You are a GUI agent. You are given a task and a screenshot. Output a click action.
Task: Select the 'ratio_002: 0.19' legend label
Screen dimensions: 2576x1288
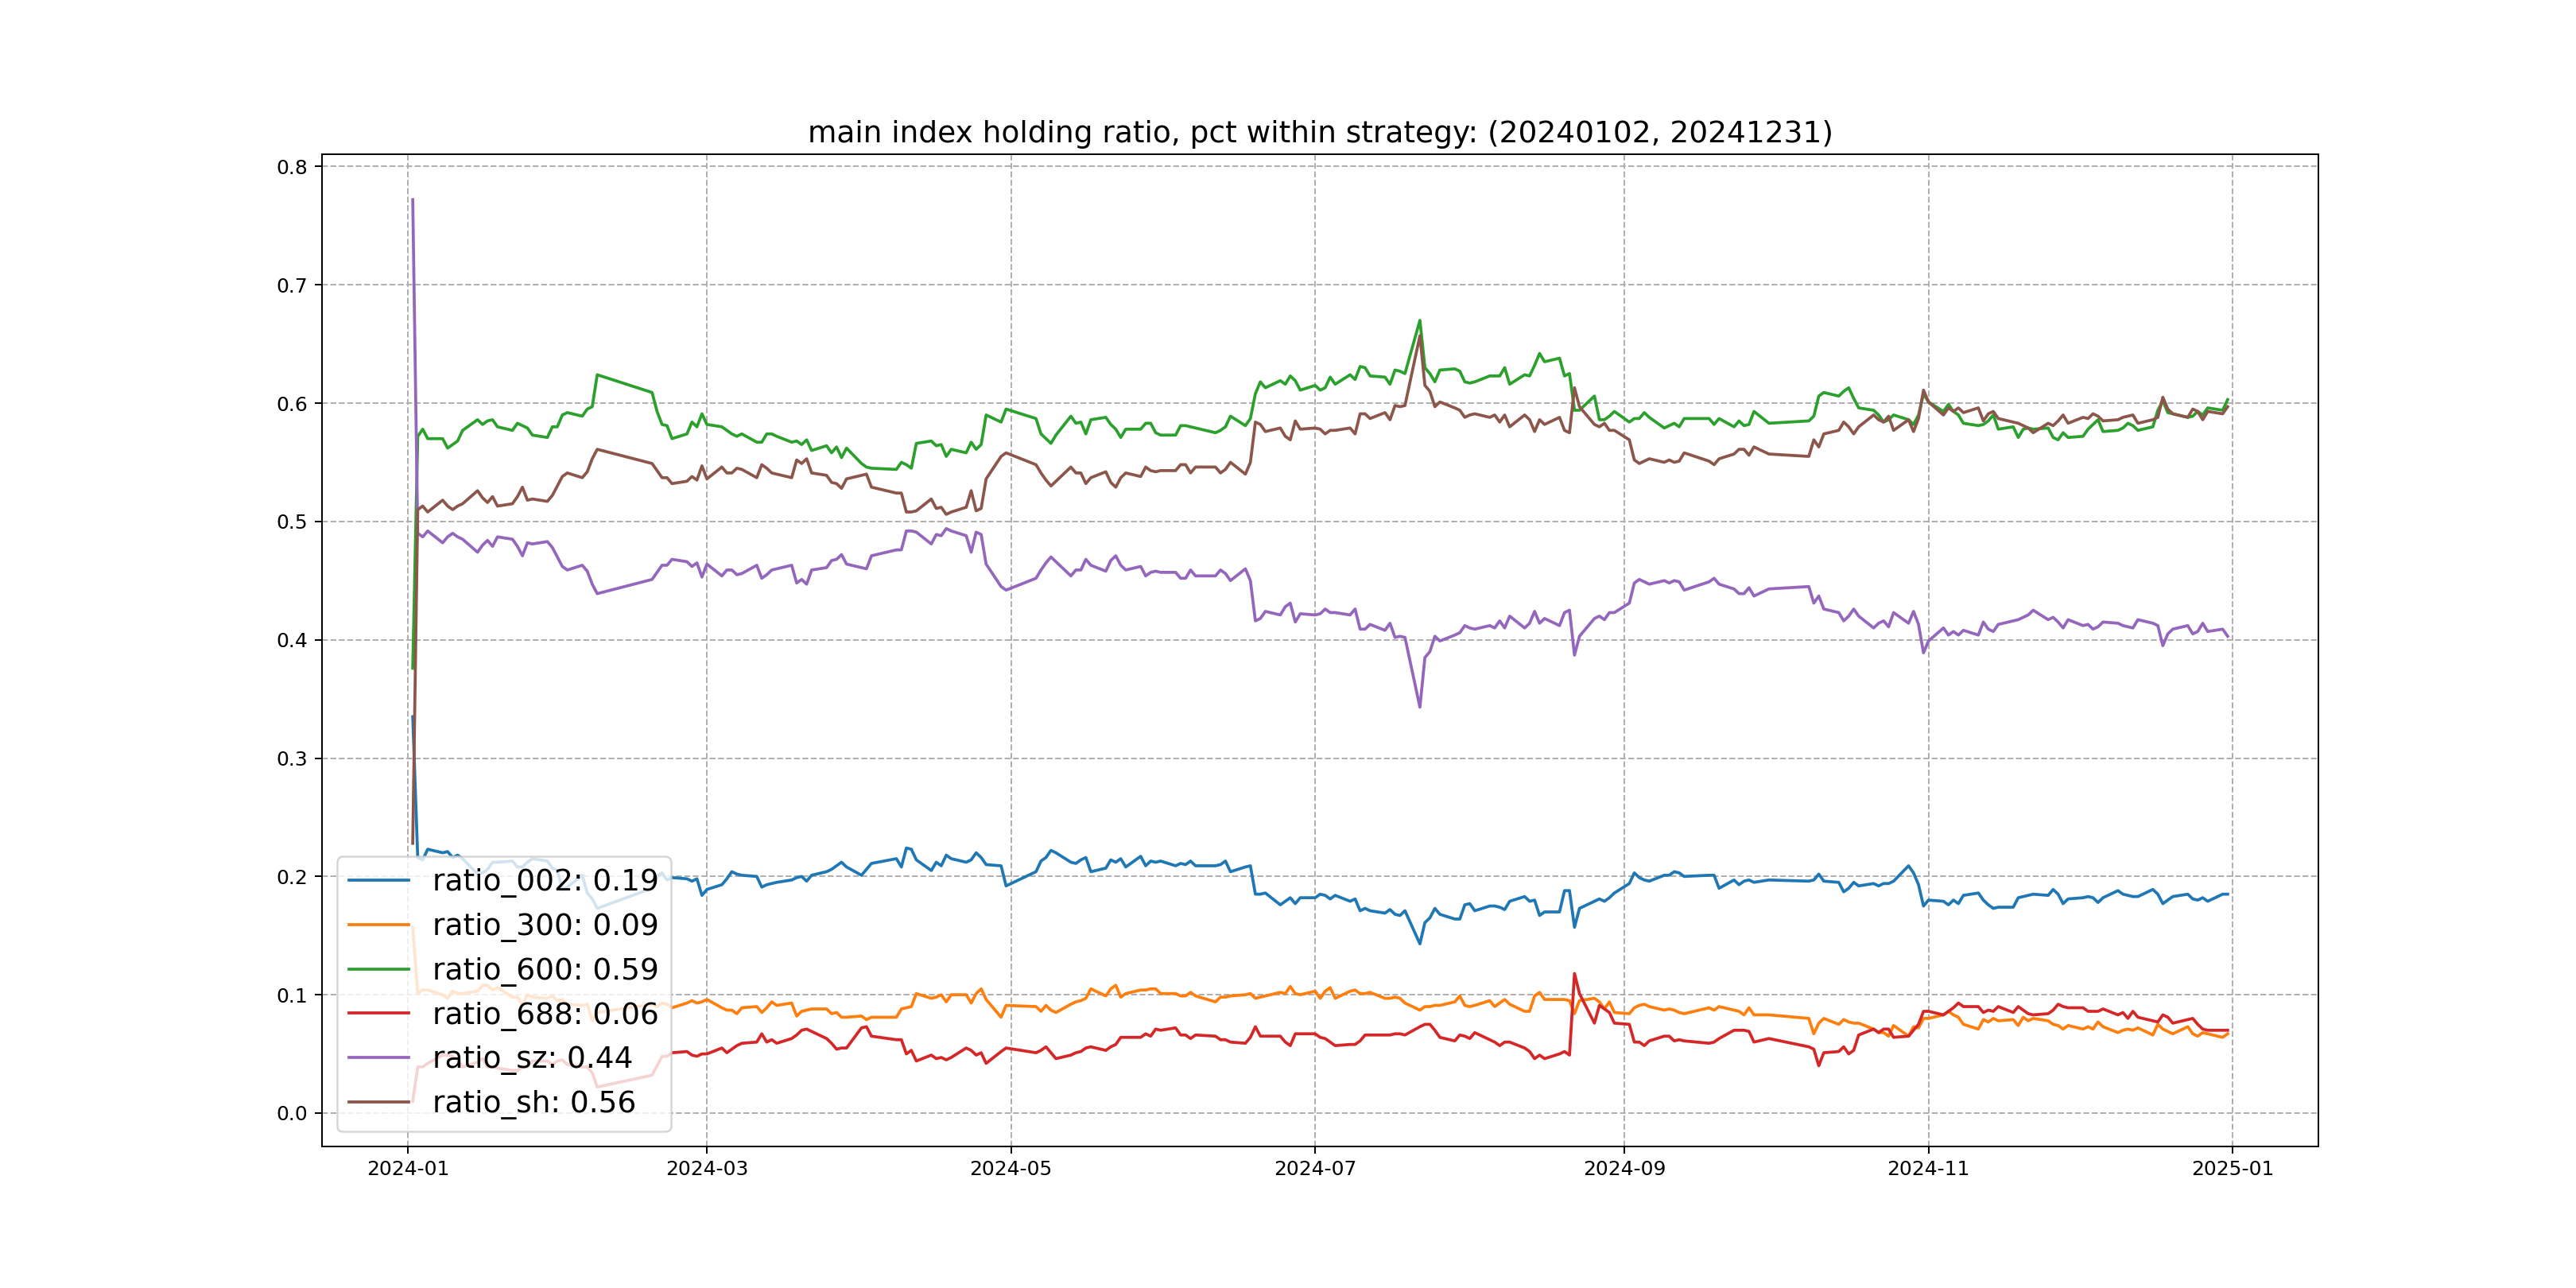click(x=545, y=881)
